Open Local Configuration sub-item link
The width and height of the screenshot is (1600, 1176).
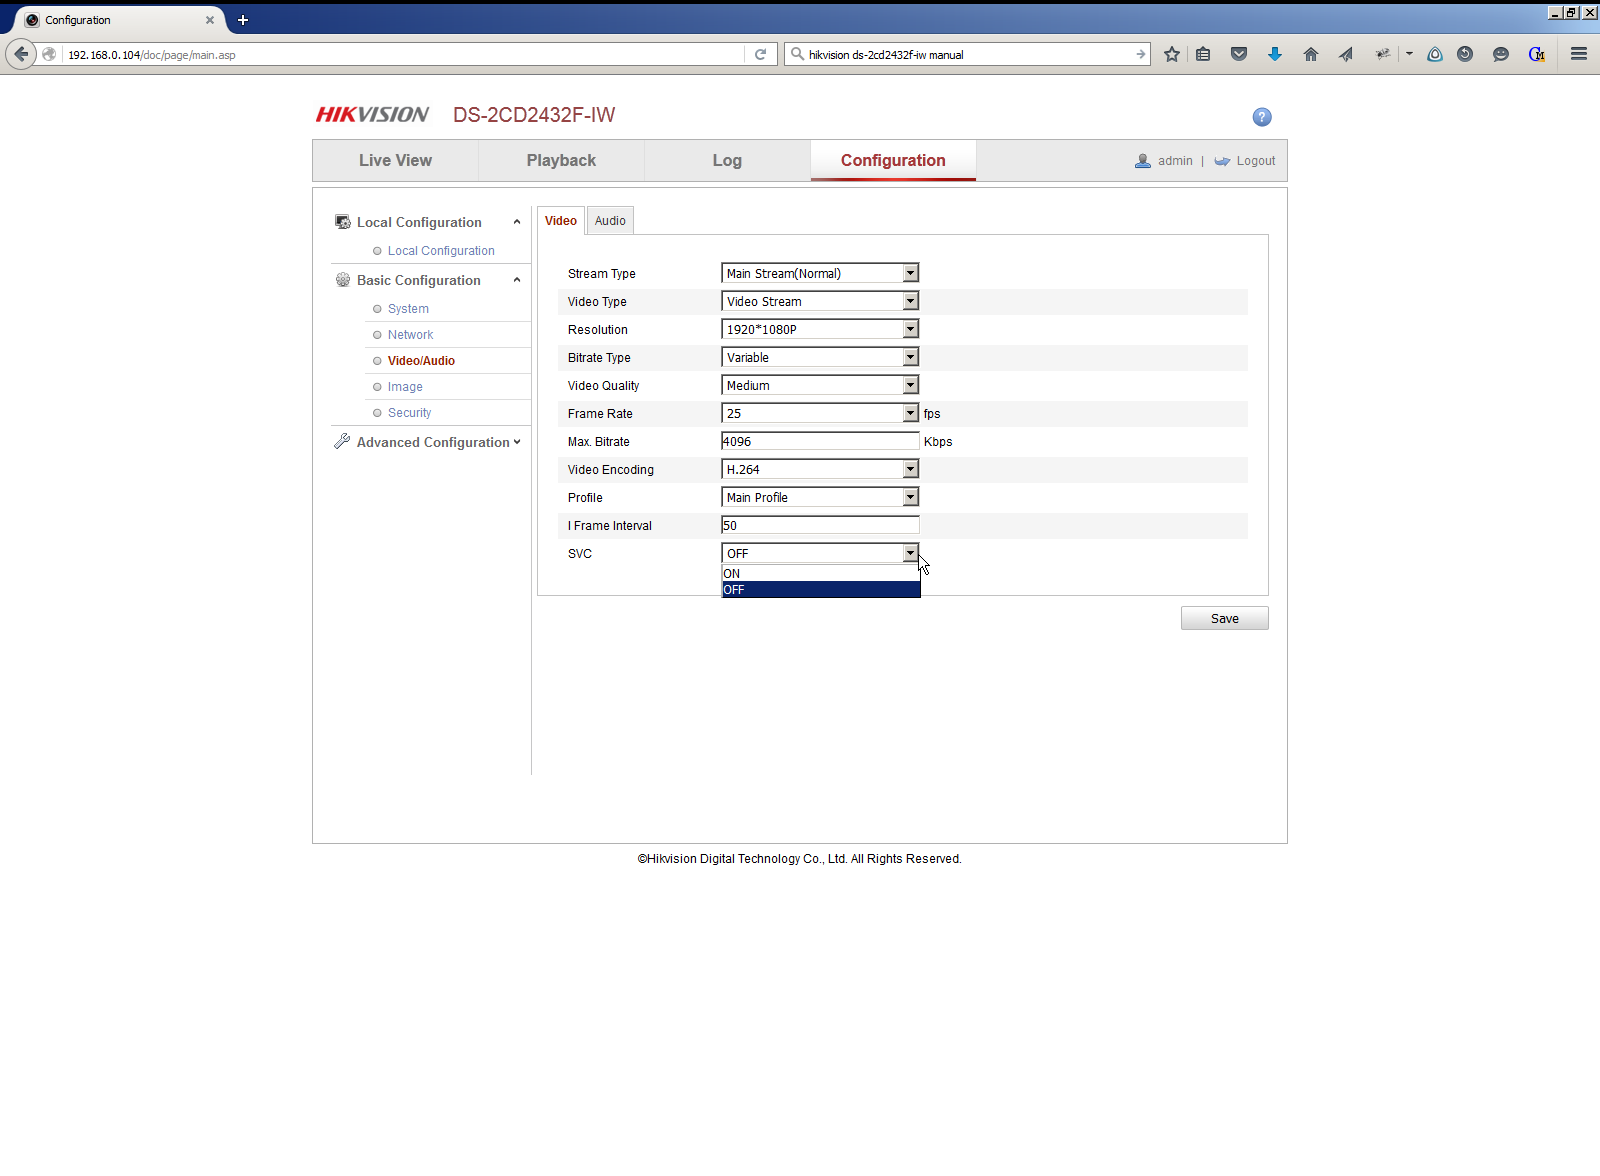(x=441, y=251)
